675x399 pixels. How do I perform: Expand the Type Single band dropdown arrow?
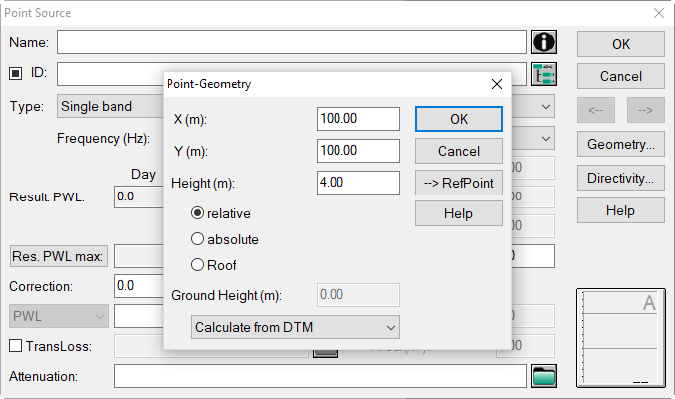pyautogui.click(x=545, y=106)
